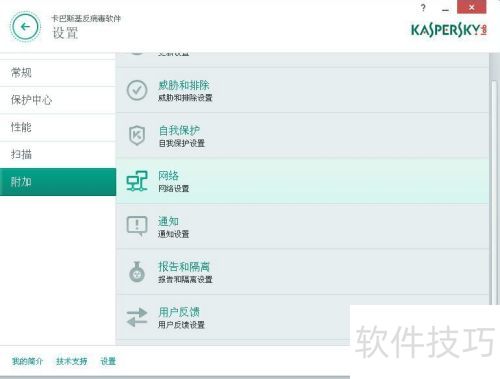Select the 常规 settings tab
Screen dimensions: 500x379
point(58,73)
